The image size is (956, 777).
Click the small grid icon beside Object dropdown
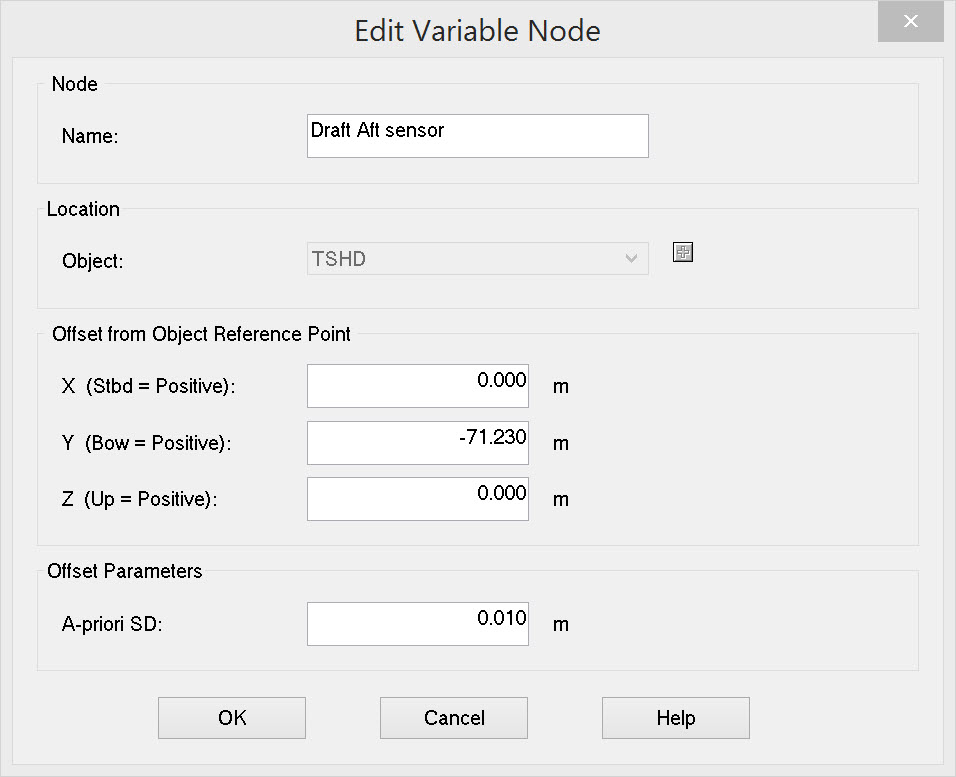pos(683,252)
